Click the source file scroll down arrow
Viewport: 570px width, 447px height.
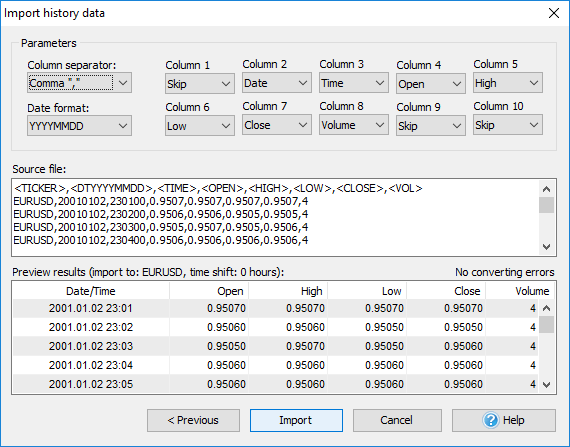[546, 247]
